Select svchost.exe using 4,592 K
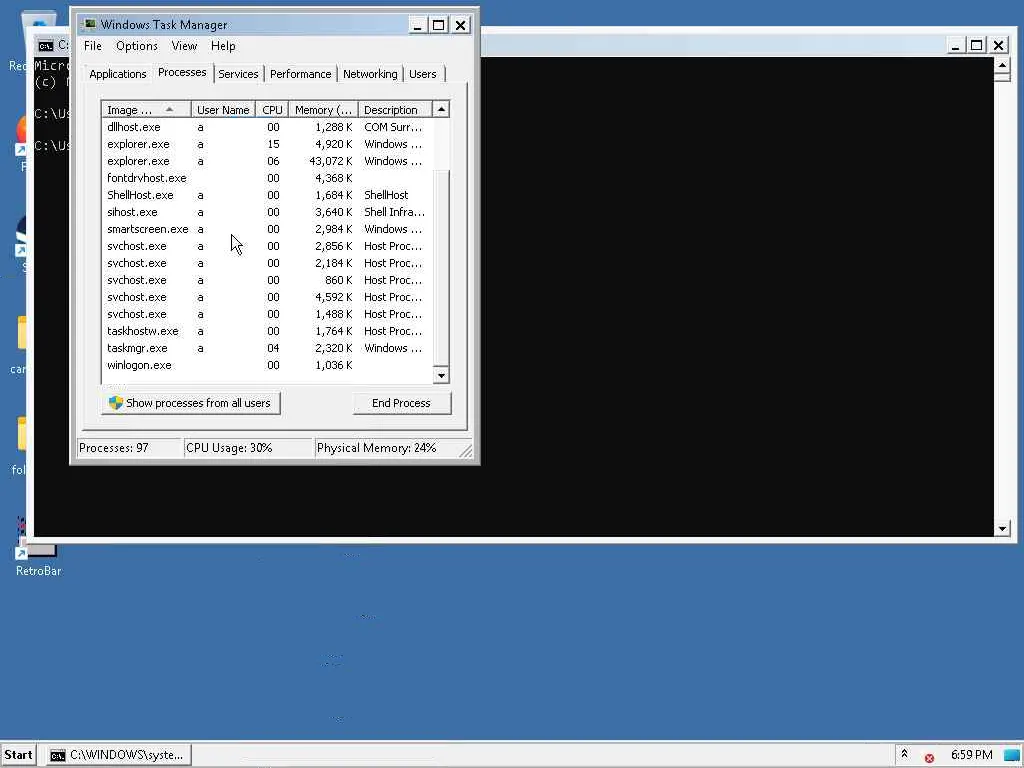1024x768 pixels. (267, 297)
